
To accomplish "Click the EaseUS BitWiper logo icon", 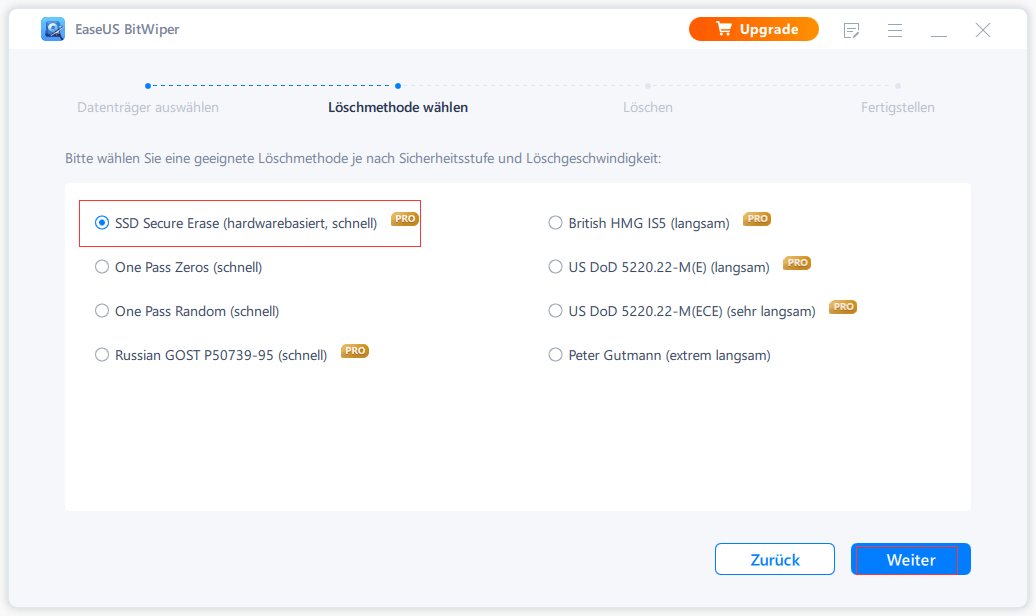I will (53, 29).
